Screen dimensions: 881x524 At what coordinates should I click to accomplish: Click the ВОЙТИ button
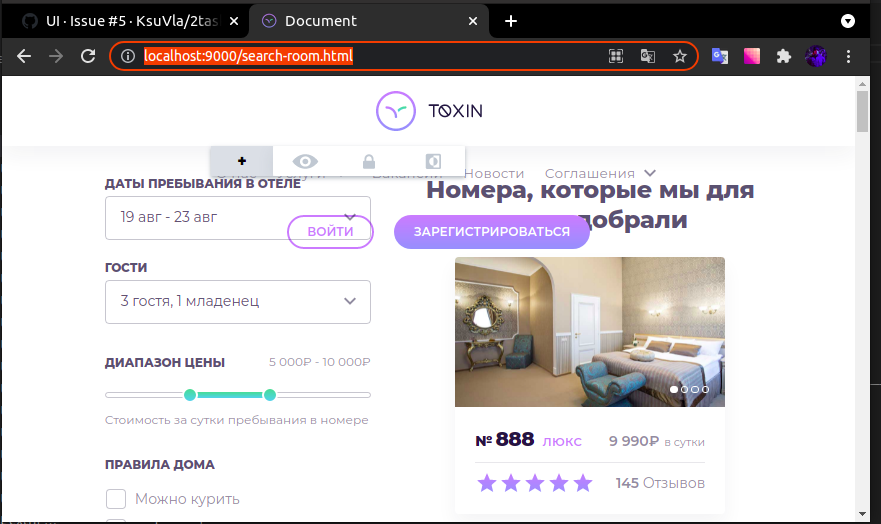click(330, 231)
